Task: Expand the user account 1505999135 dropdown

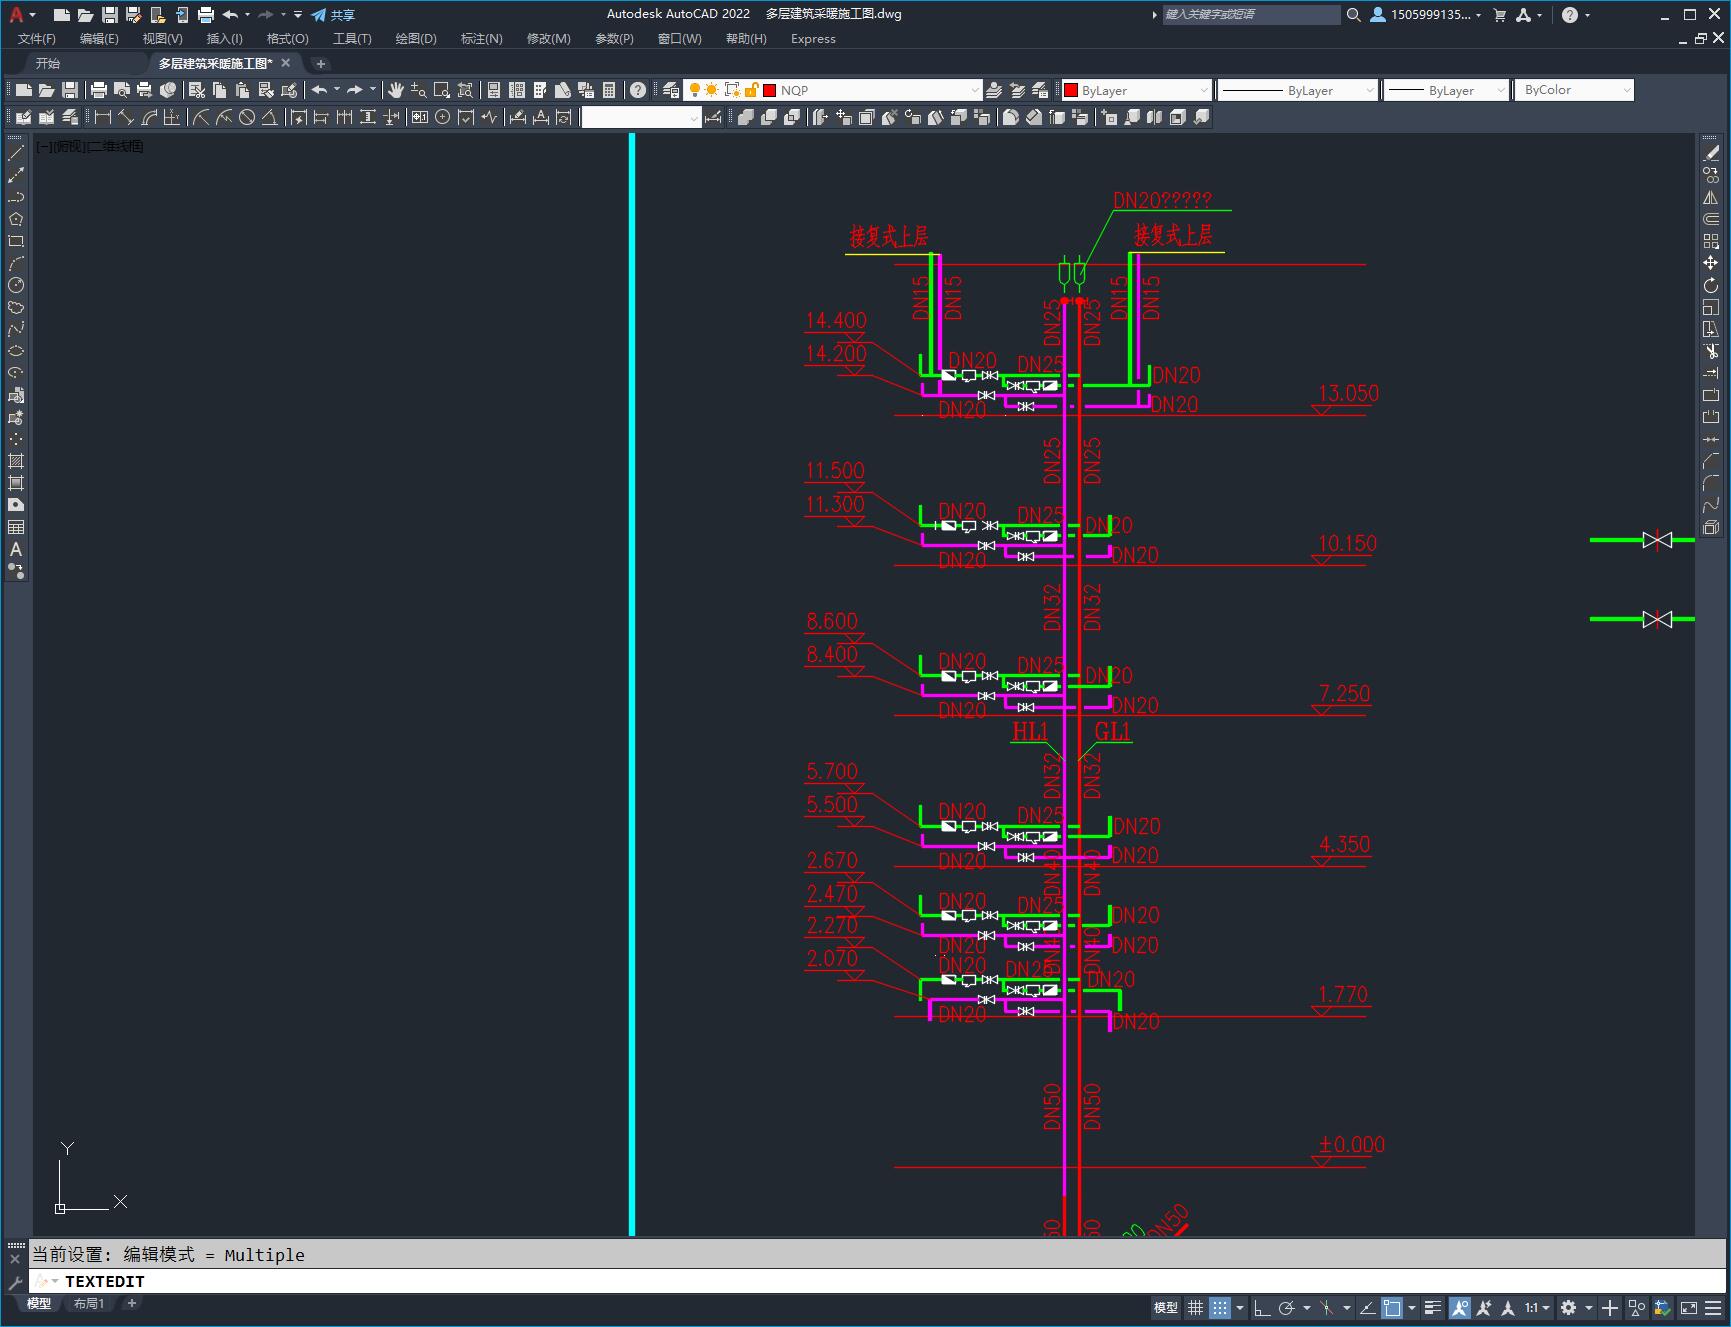Action: 1427,15
